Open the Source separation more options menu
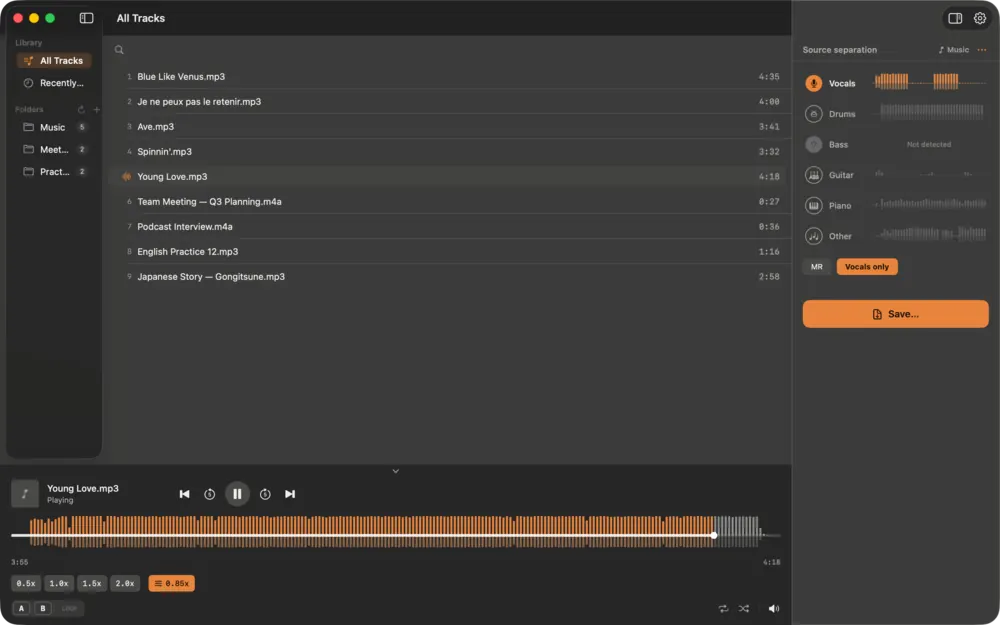 point(982,50)
